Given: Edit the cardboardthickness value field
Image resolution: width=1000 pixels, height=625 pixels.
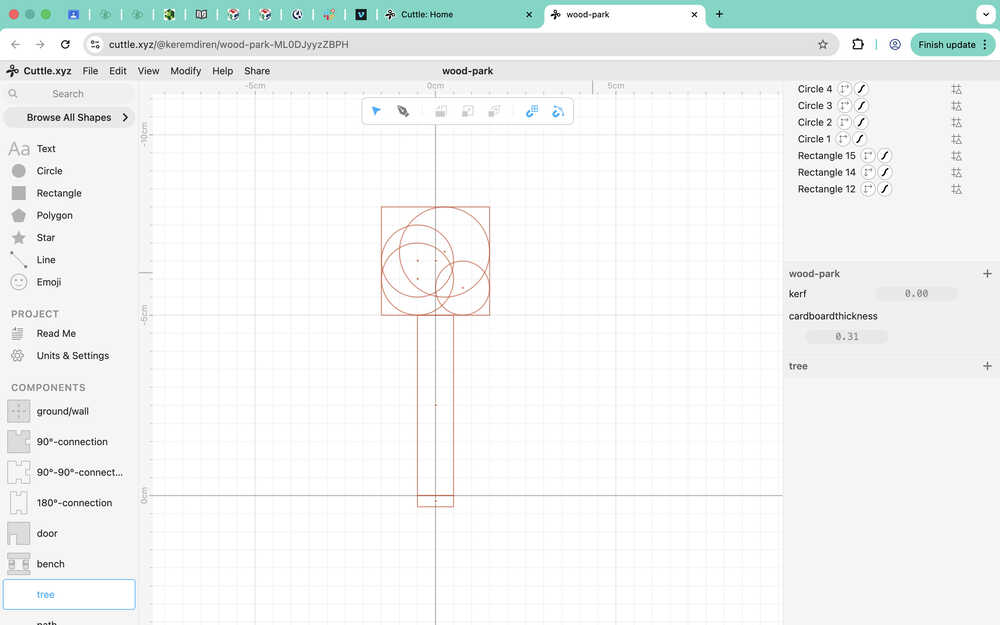Looking at the screenshot, I should [x=846, y=337].
